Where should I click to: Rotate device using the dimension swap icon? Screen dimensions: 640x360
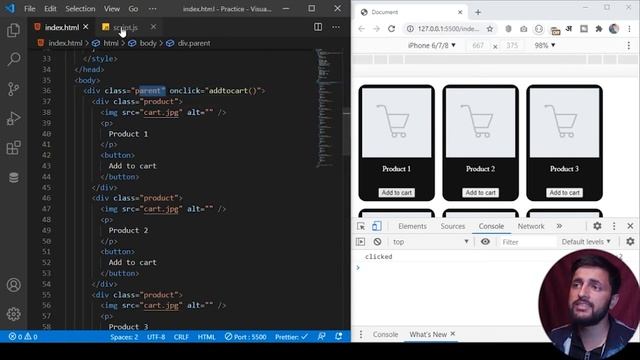(x=495, y=46)
